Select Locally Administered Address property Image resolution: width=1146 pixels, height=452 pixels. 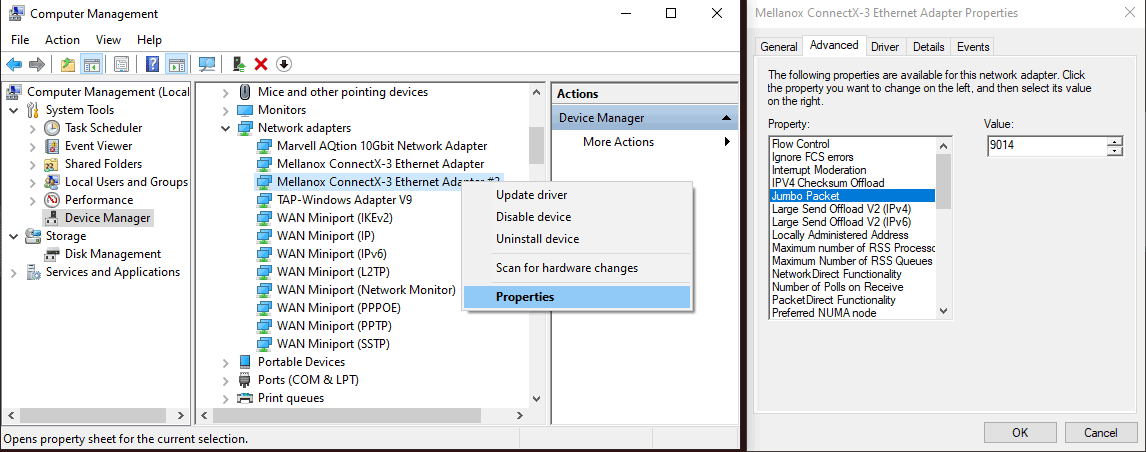[x=852, y=235]
